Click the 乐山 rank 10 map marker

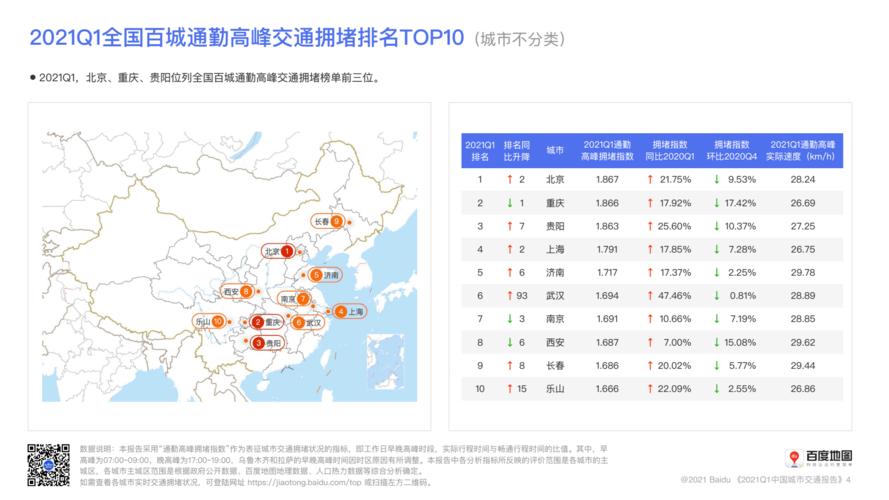point(209,321)
